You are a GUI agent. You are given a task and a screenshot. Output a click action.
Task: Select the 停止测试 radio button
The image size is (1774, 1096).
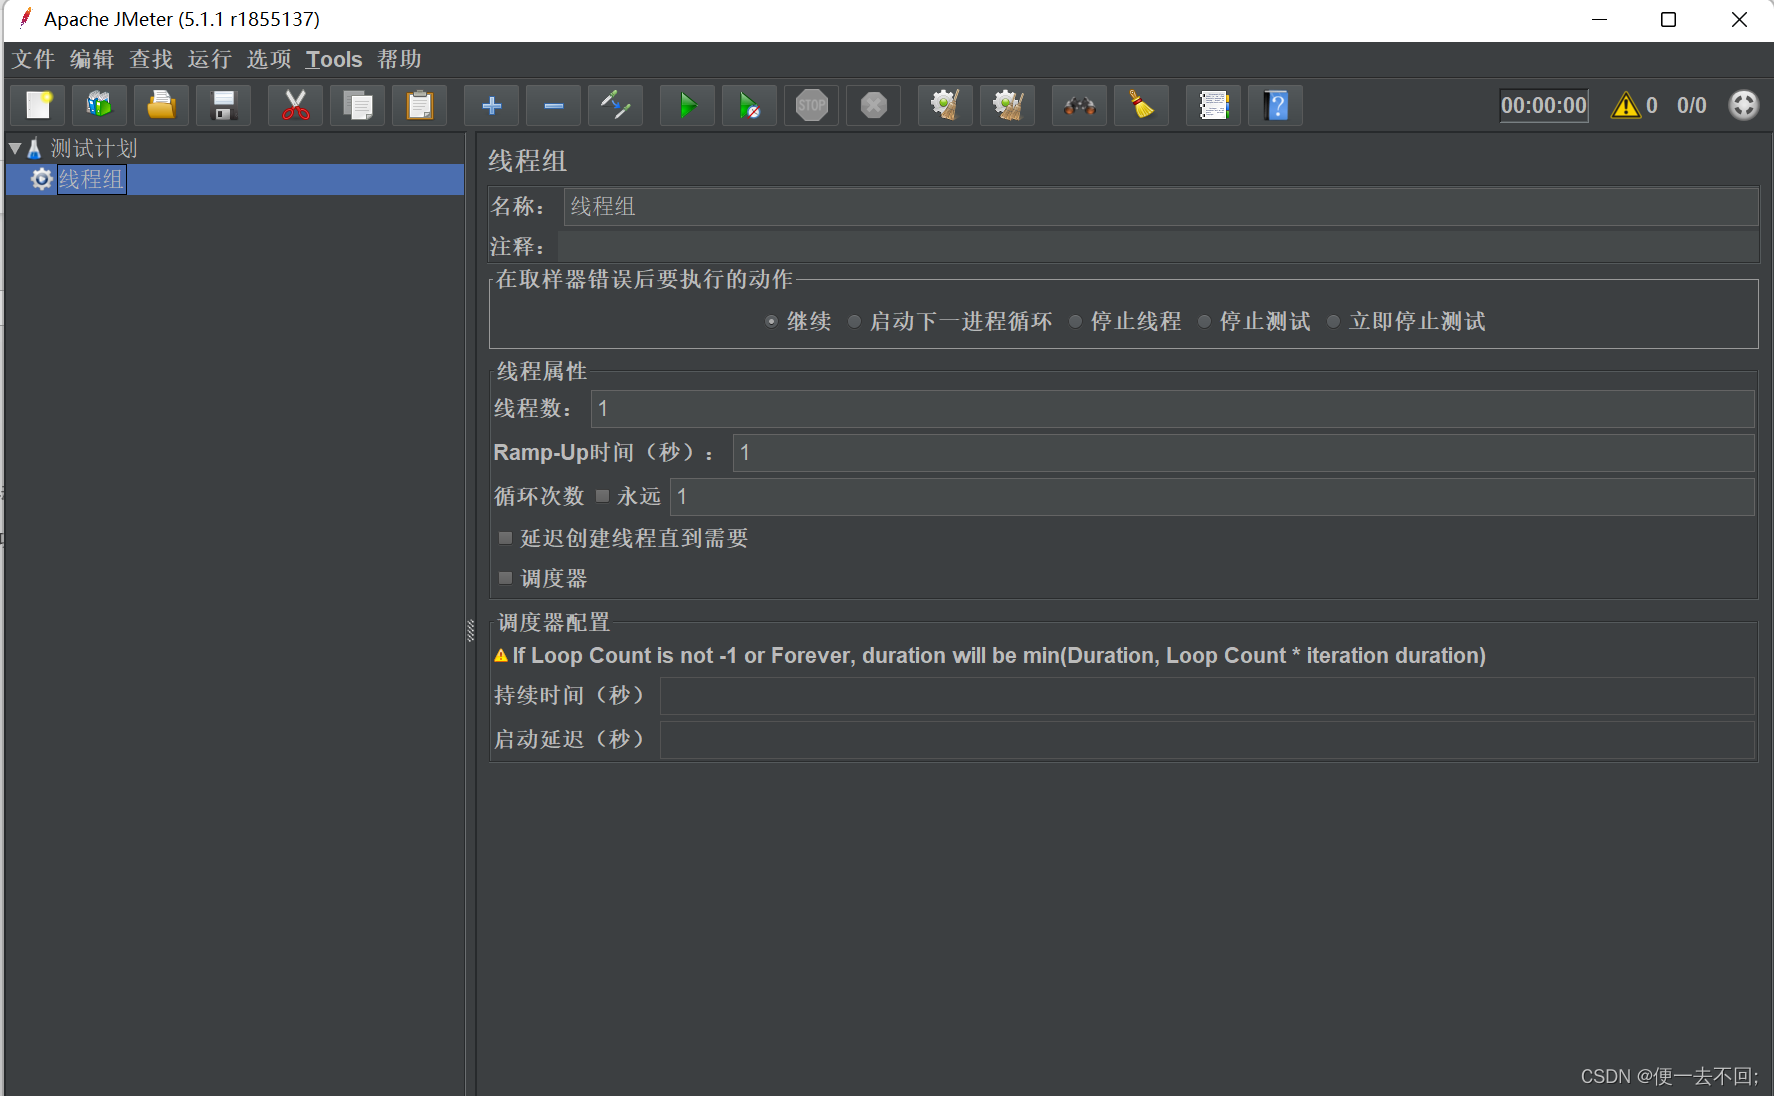[1204, 321]
